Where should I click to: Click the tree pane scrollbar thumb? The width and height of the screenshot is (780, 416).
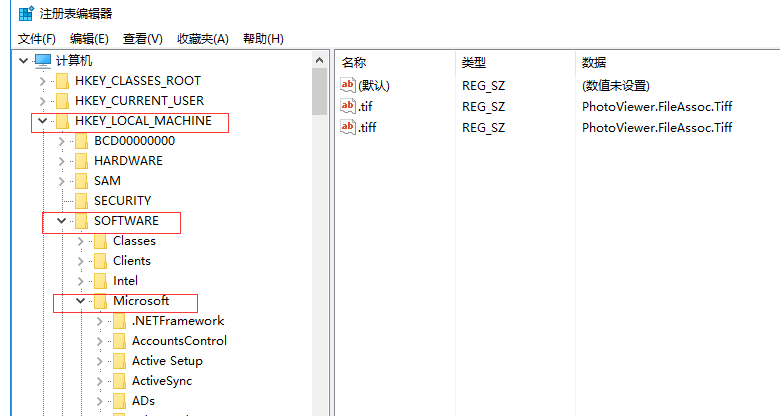(x=319, y=92)
